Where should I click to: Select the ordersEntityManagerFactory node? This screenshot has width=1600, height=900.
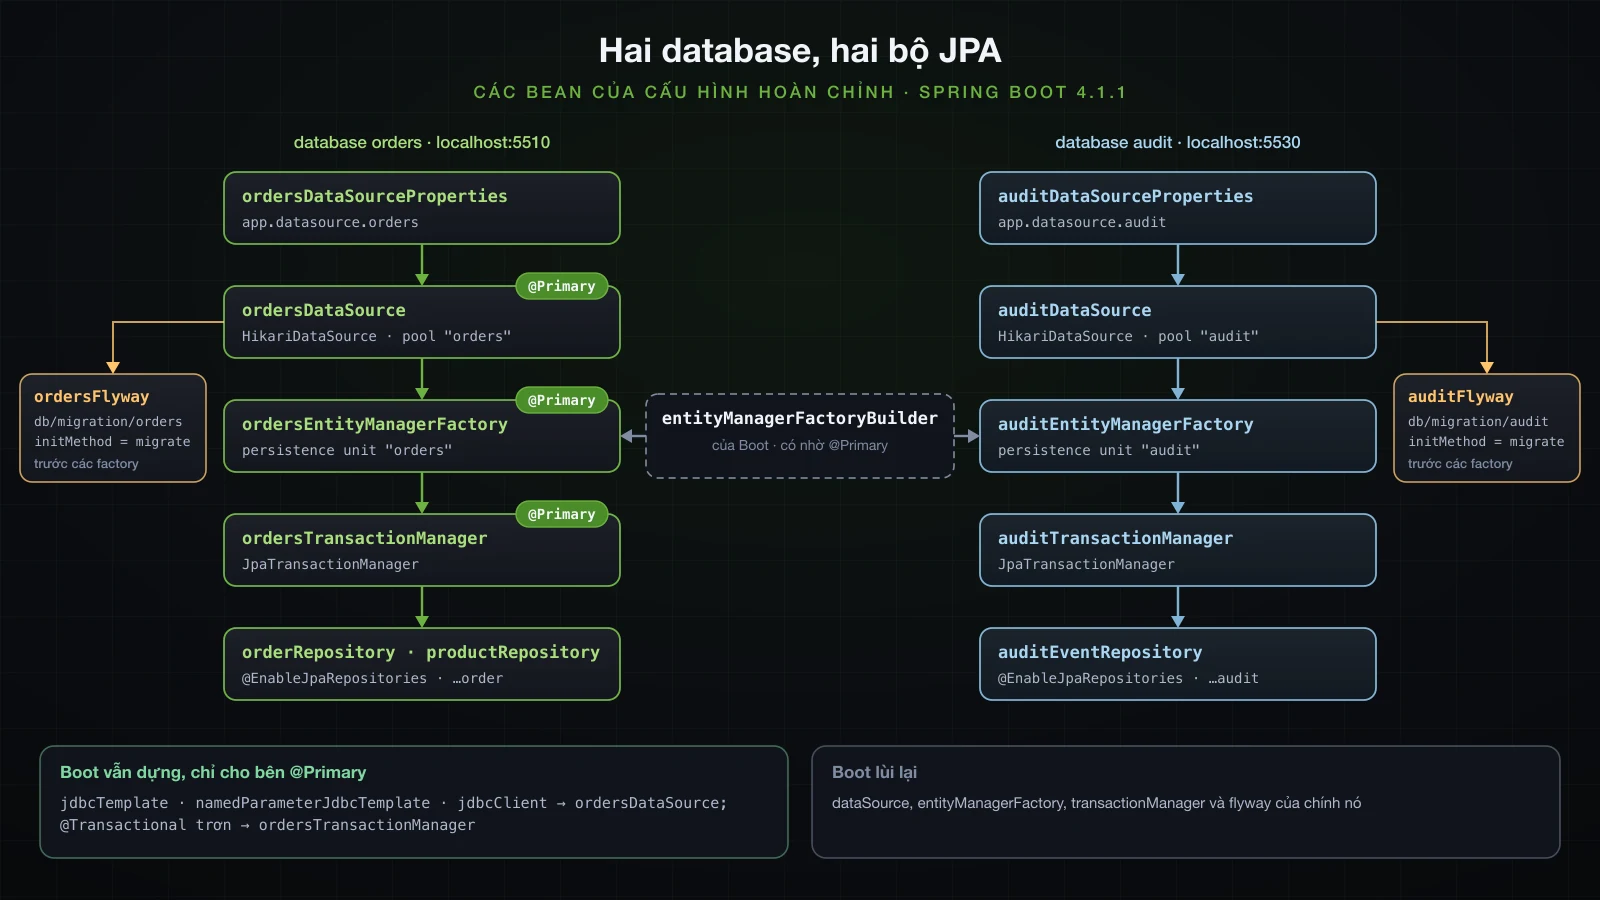coord(422,436)
